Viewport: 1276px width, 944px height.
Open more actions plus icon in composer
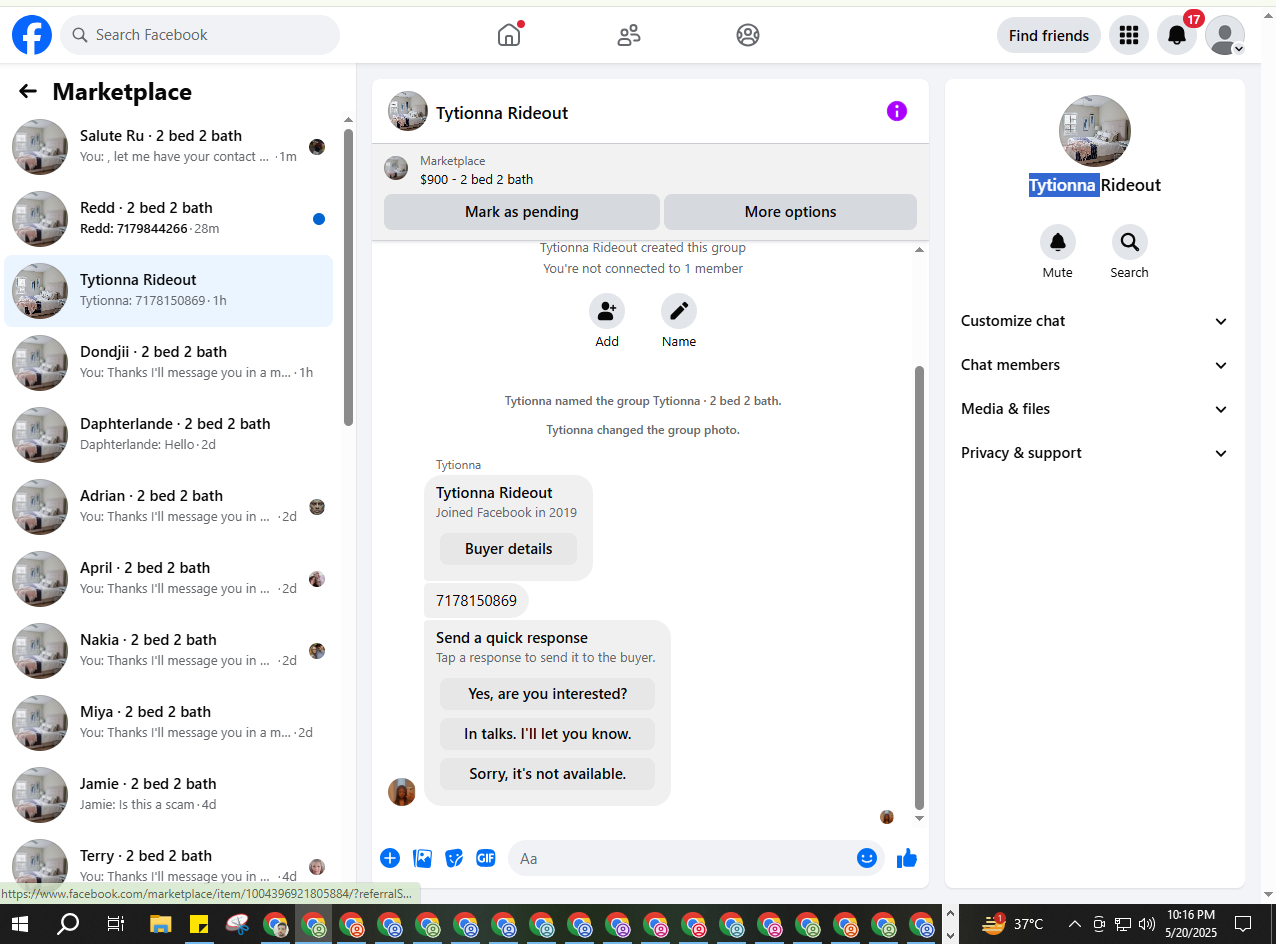390,858
